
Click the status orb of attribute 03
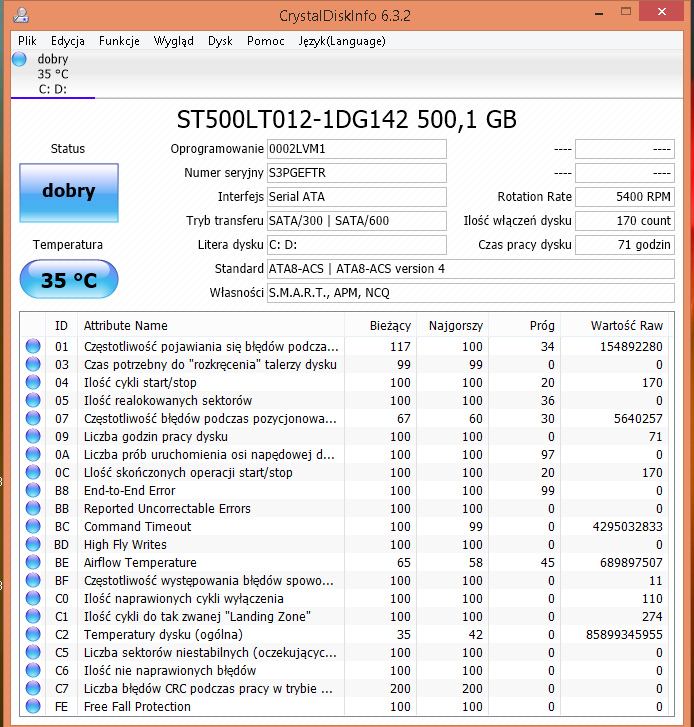33,364
